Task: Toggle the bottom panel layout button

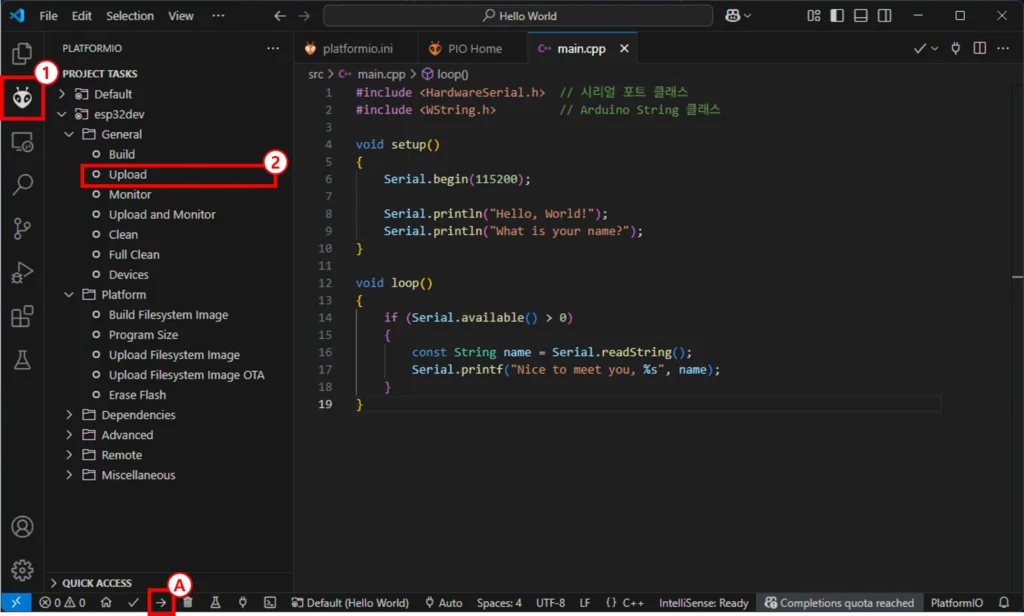Action: tap(860, 16)
